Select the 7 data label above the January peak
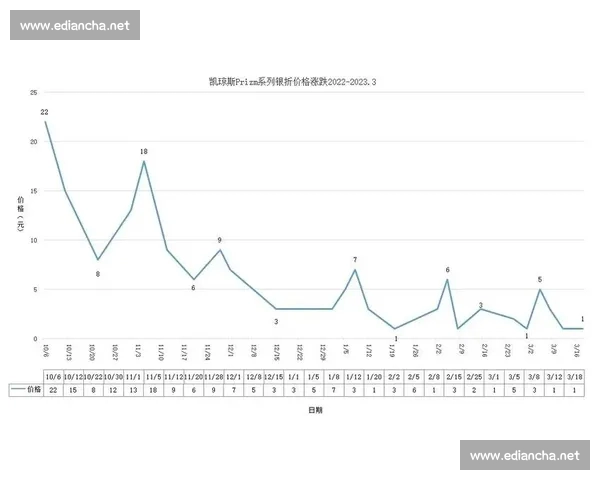Viewport: 600px width, 480px height. pos(355,260)
